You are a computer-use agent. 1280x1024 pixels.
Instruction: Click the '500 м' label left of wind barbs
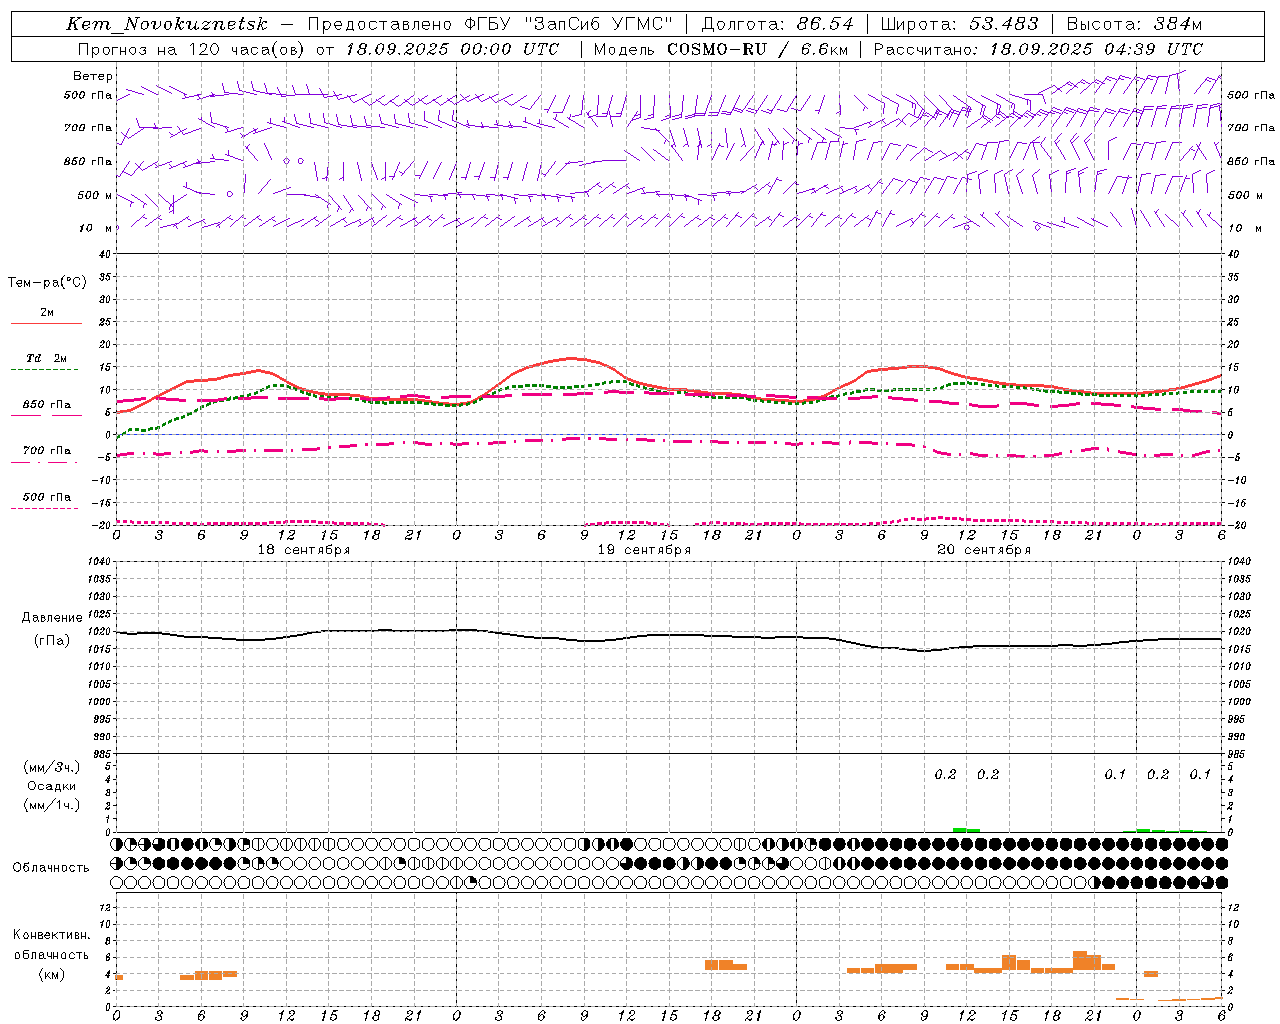95,195
